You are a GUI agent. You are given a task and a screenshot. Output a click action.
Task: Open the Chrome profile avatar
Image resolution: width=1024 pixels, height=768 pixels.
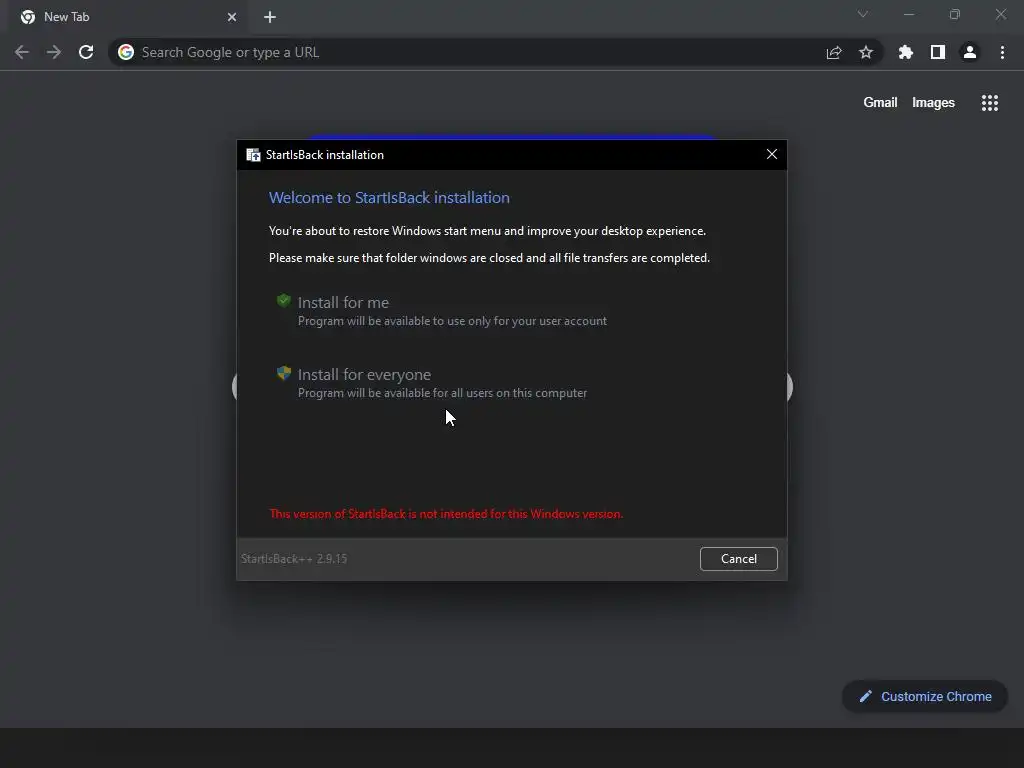pos(970,52)
